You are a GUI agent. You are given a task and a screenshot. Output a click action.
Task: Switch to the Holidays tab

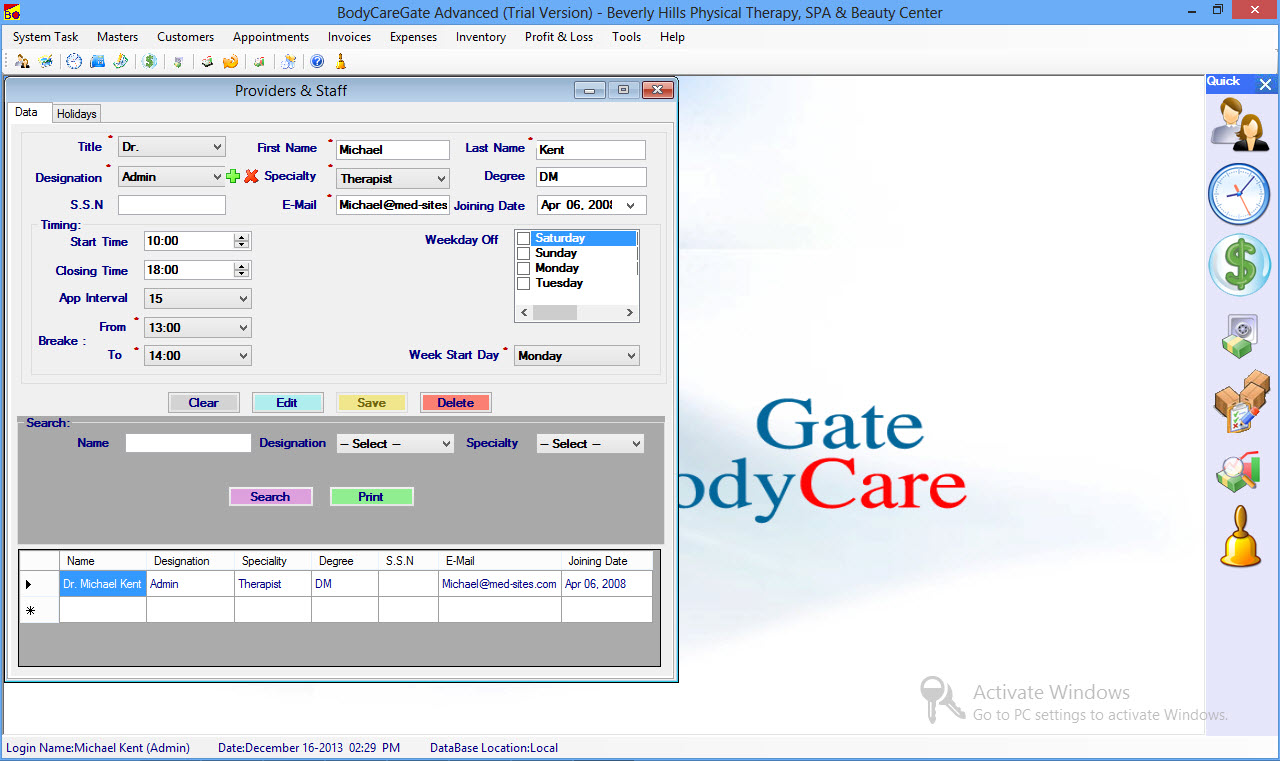pos(77,114)
